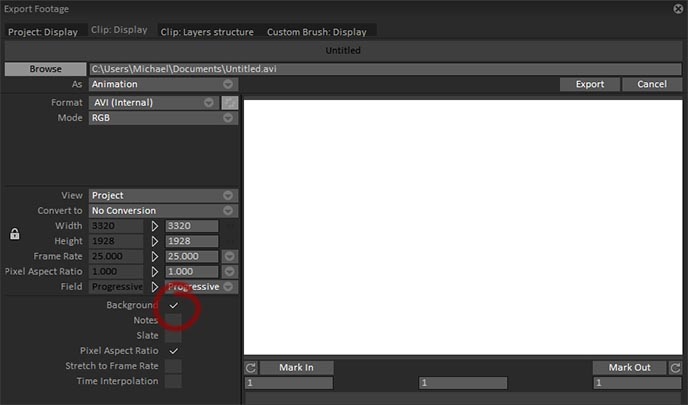Click the arrow icon between the Height fields
Viewport: 688px width, 405px height.
tap(154, 241)
